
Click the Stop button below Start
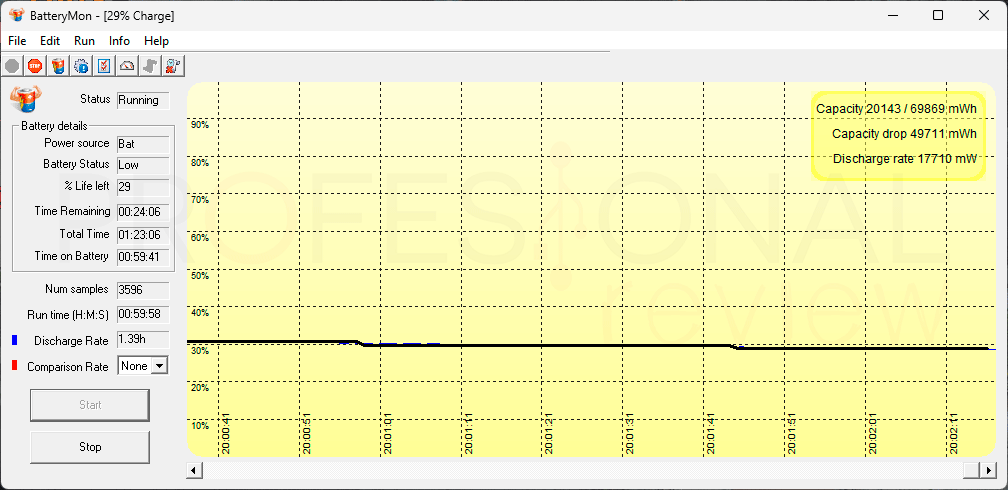click(90, 447)
